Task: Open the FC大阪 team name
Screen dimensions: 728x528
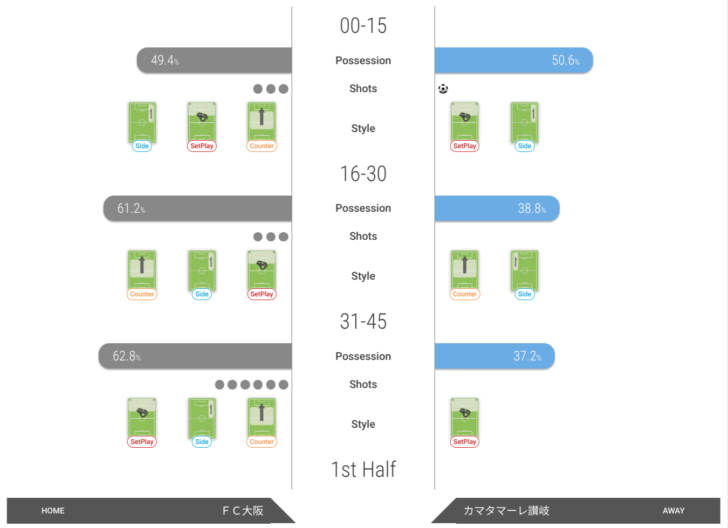Action: pyautogui.click(x=242, y=511)
